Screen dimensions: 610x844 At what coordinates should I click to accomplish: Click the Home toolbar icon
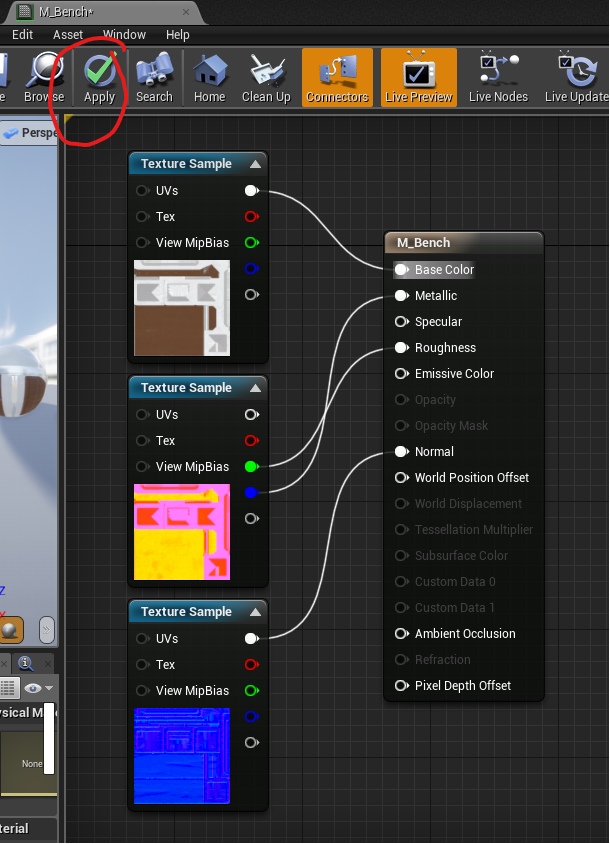(x=209, y=78)
